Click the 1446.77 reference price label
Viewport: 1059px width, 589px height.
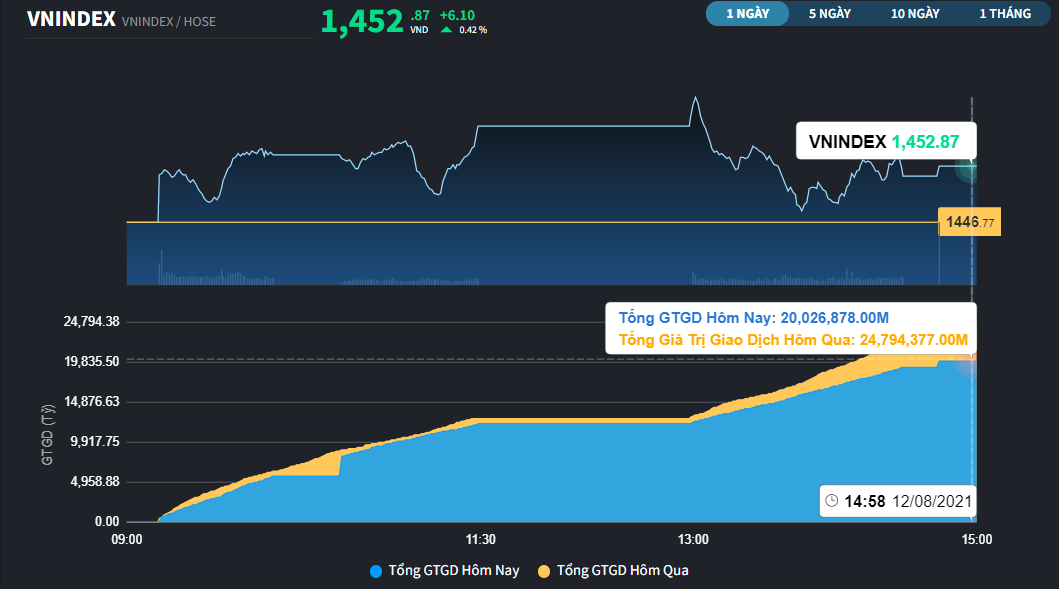(970, 222)
